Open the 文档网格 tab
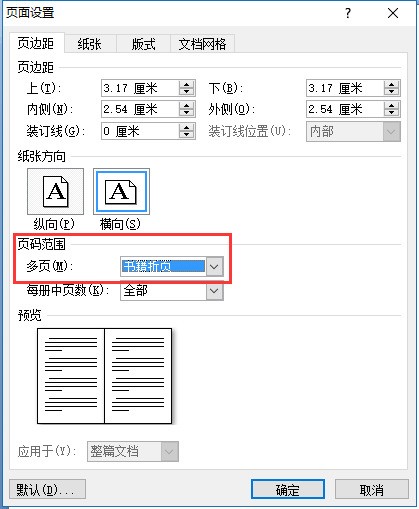This screenshot has height=509, width=419. [x=202, y=44]
